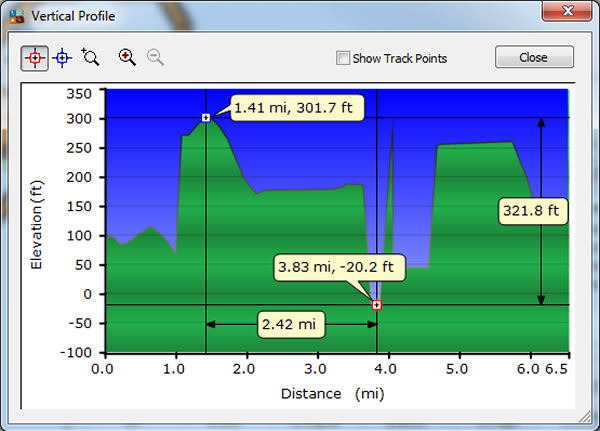Click the '1.41 mi, 301.7 ft' callout label
Viewport: 600px width, 431px height.
(x=297, y=108)
